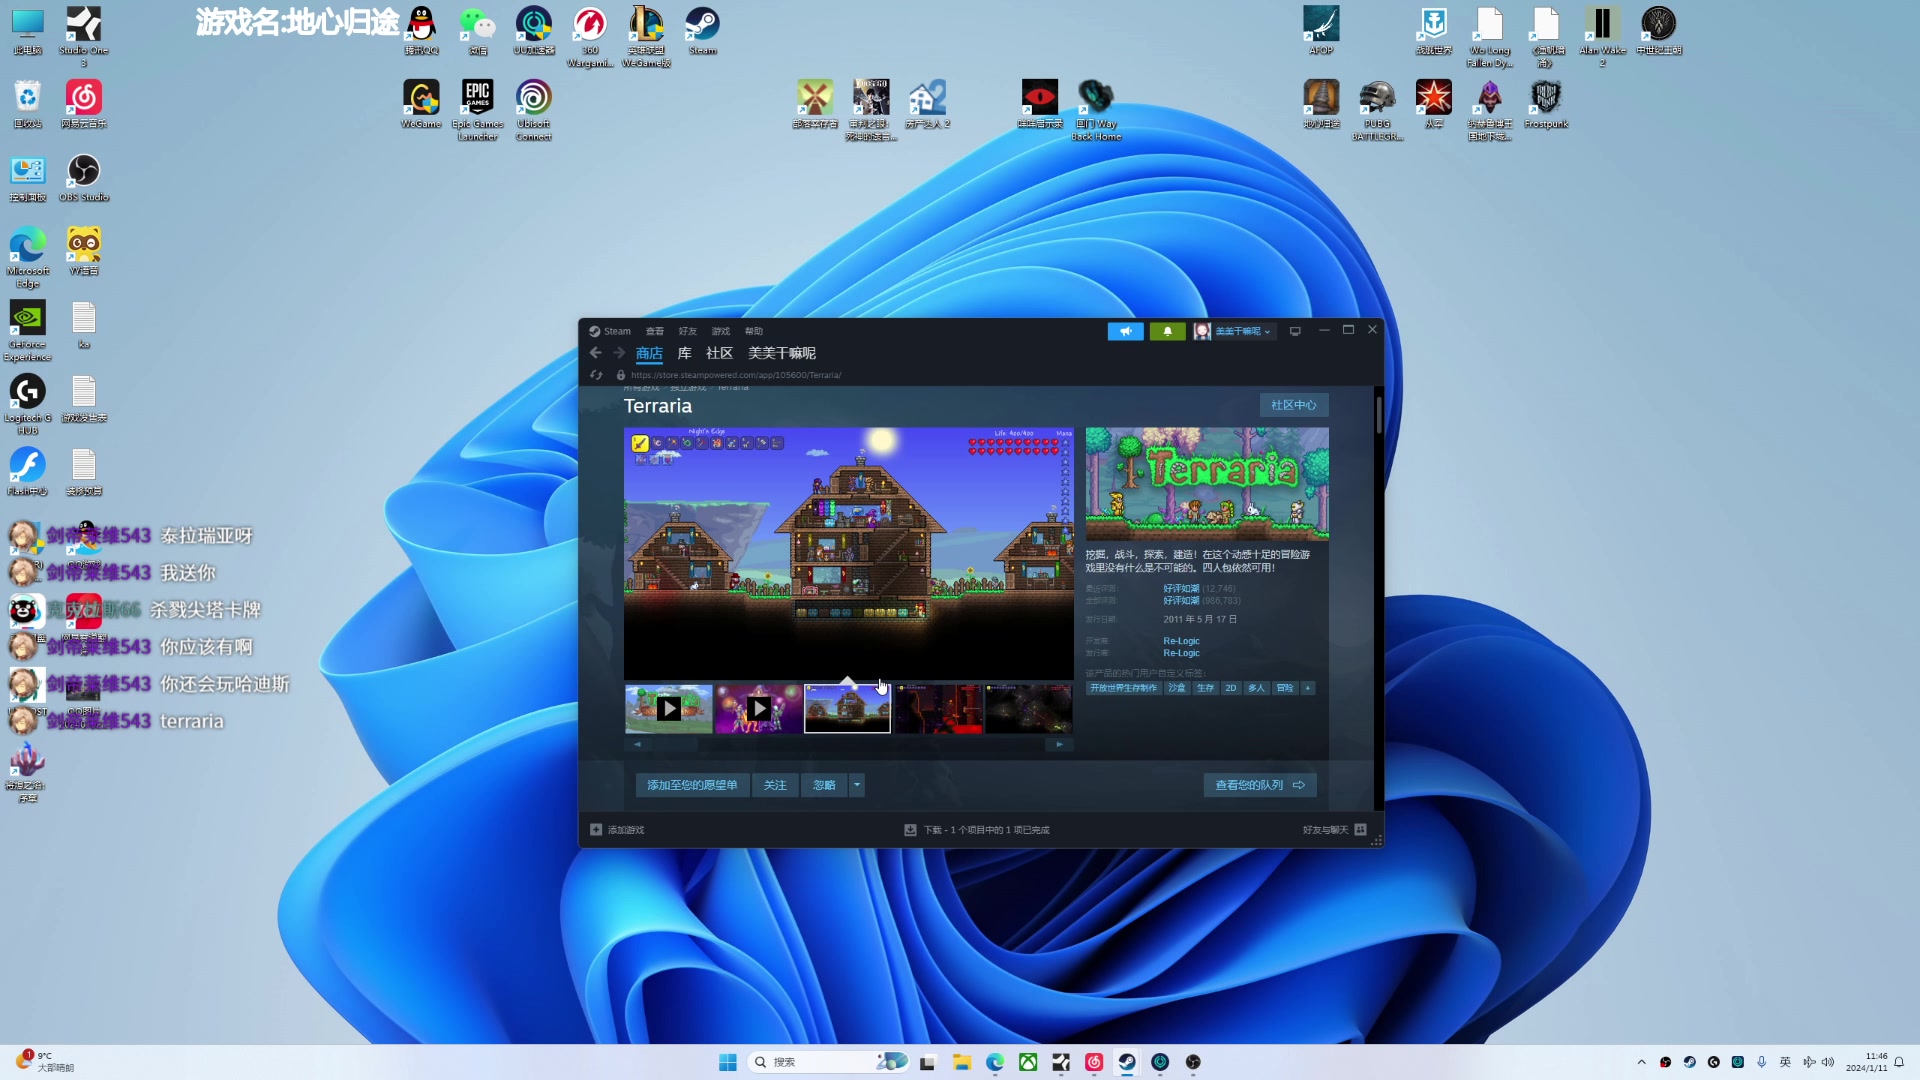
Task: Click the store URL address field
Action: (x=735, y=375)
